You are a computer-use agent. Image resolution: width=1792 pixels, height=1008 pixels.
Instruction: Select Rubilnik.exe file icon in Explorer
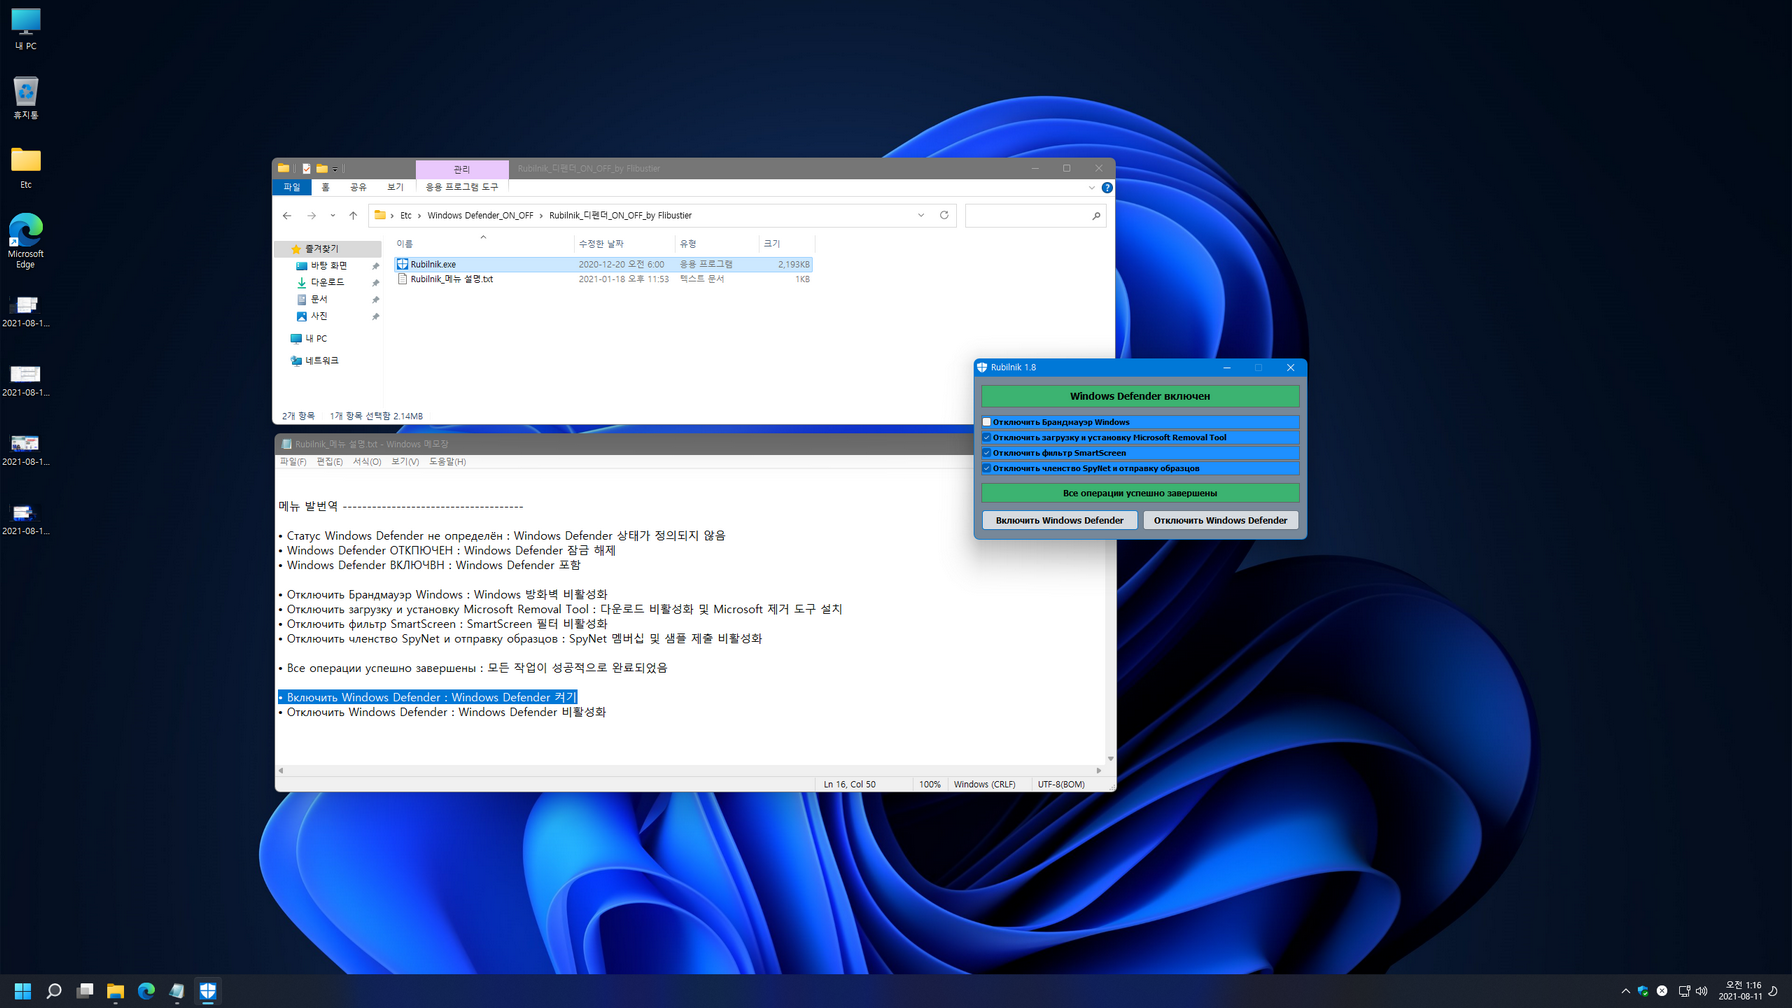pyautogui.click(x=402, y=264)
